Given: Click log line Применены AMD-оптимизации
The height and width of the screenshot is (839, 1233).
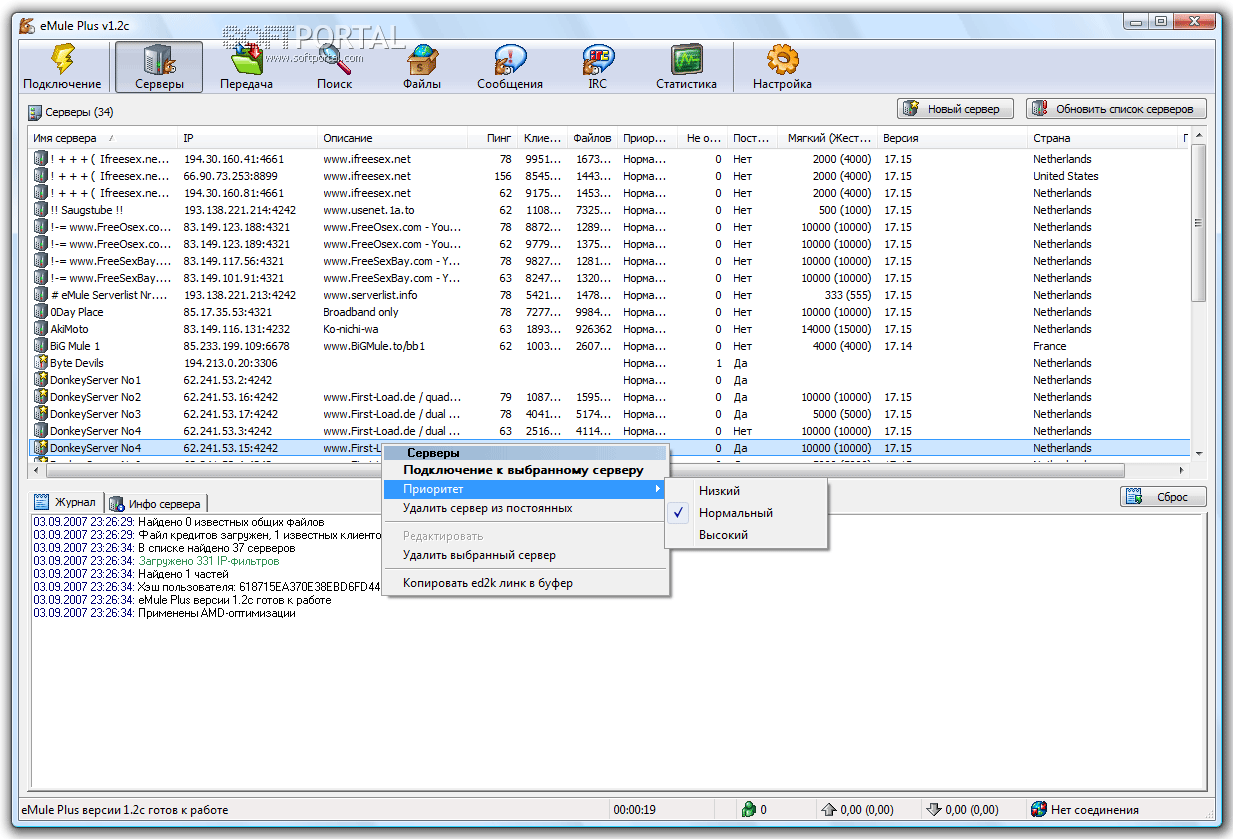Looking at the screenshot, I should (x=164, y=613).
